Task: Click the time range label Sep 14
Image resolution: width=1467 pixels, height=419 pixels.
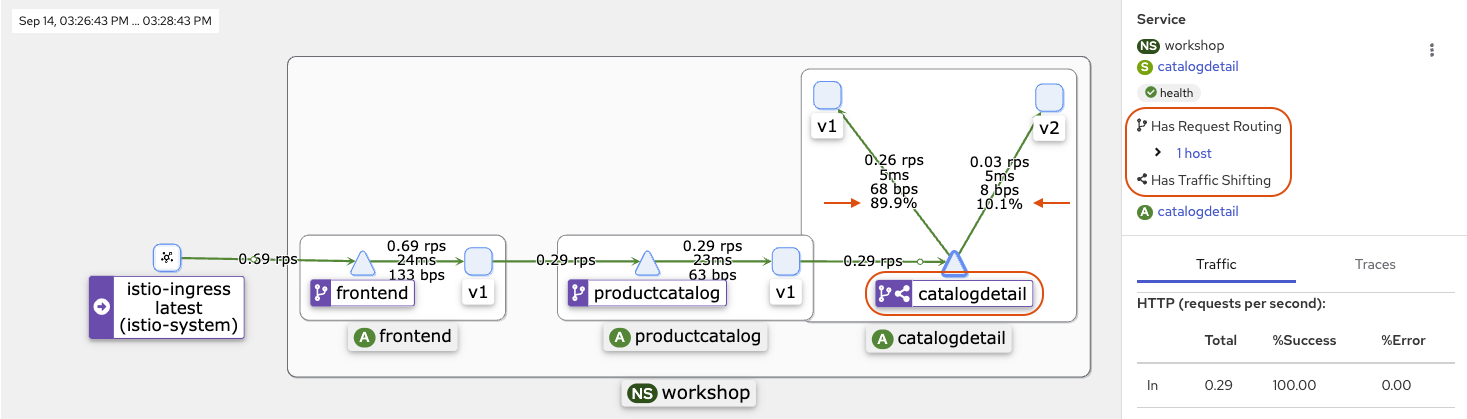Action: [115, 20]
